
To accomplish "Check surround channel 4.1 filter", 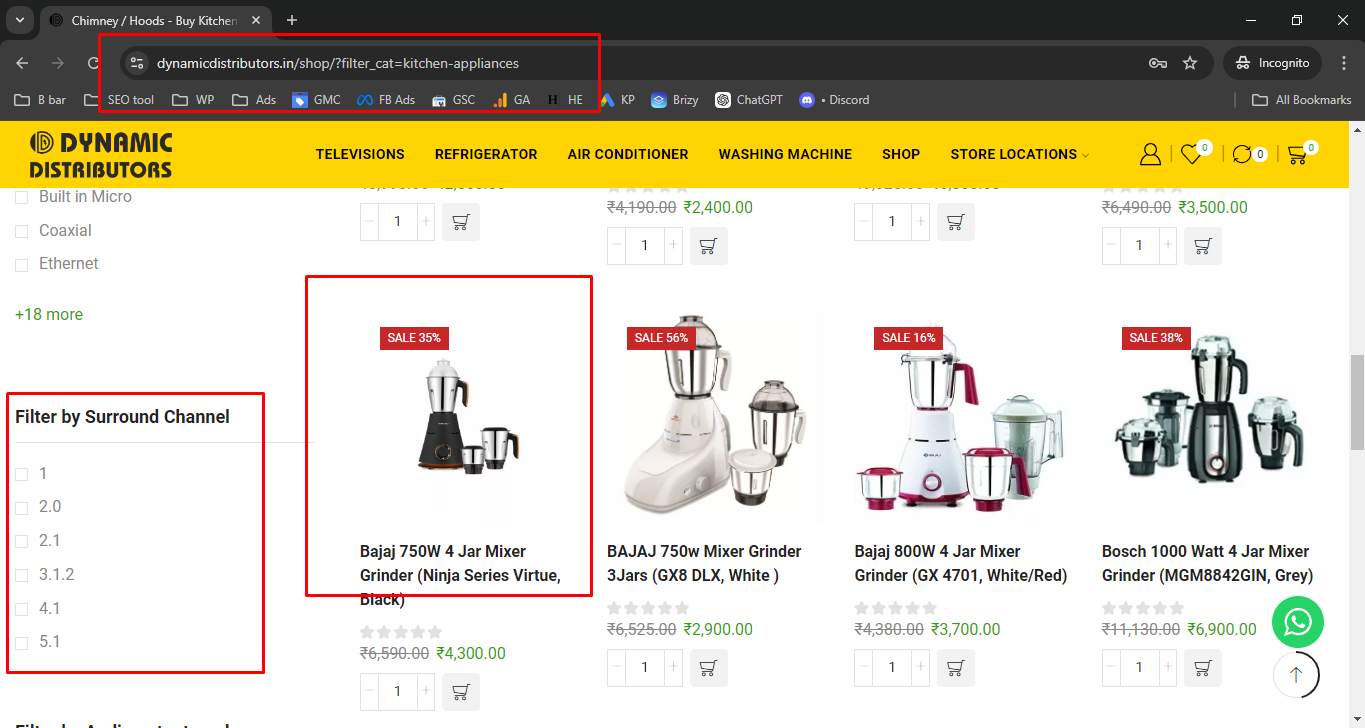I will tap(21, 610).
